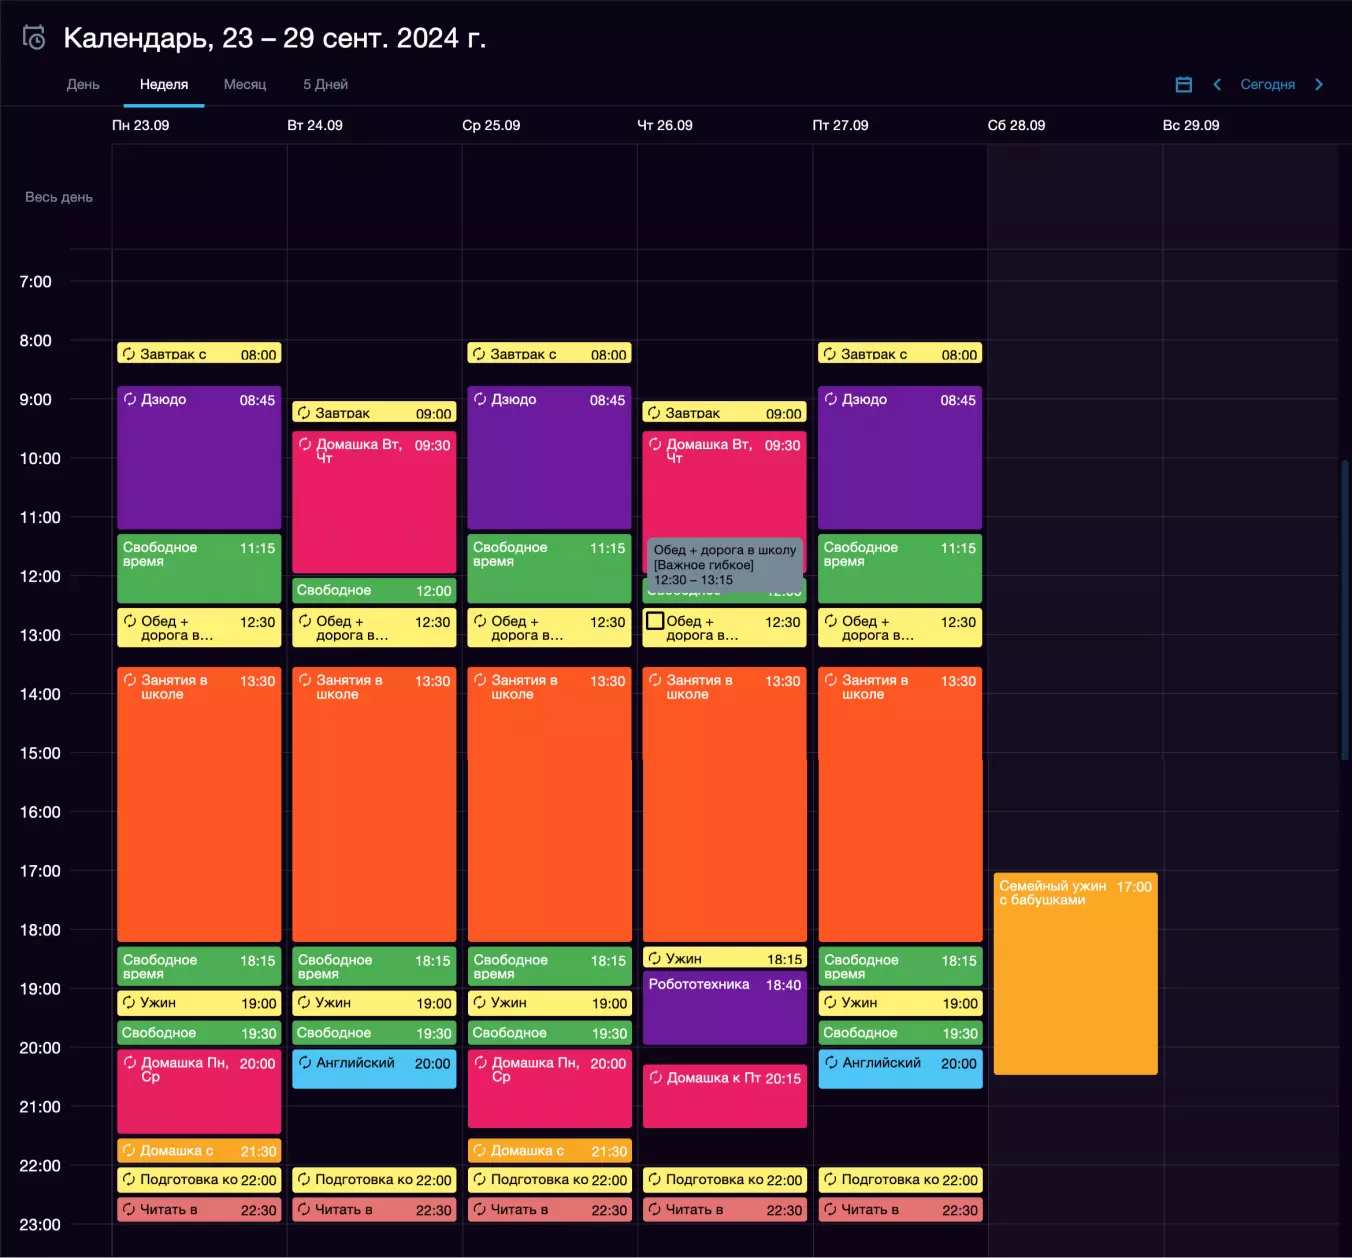This screenshot has height=1258, width=1352.
Task: Open Thursday's Ужин 18:15 event
Action: 724,959
